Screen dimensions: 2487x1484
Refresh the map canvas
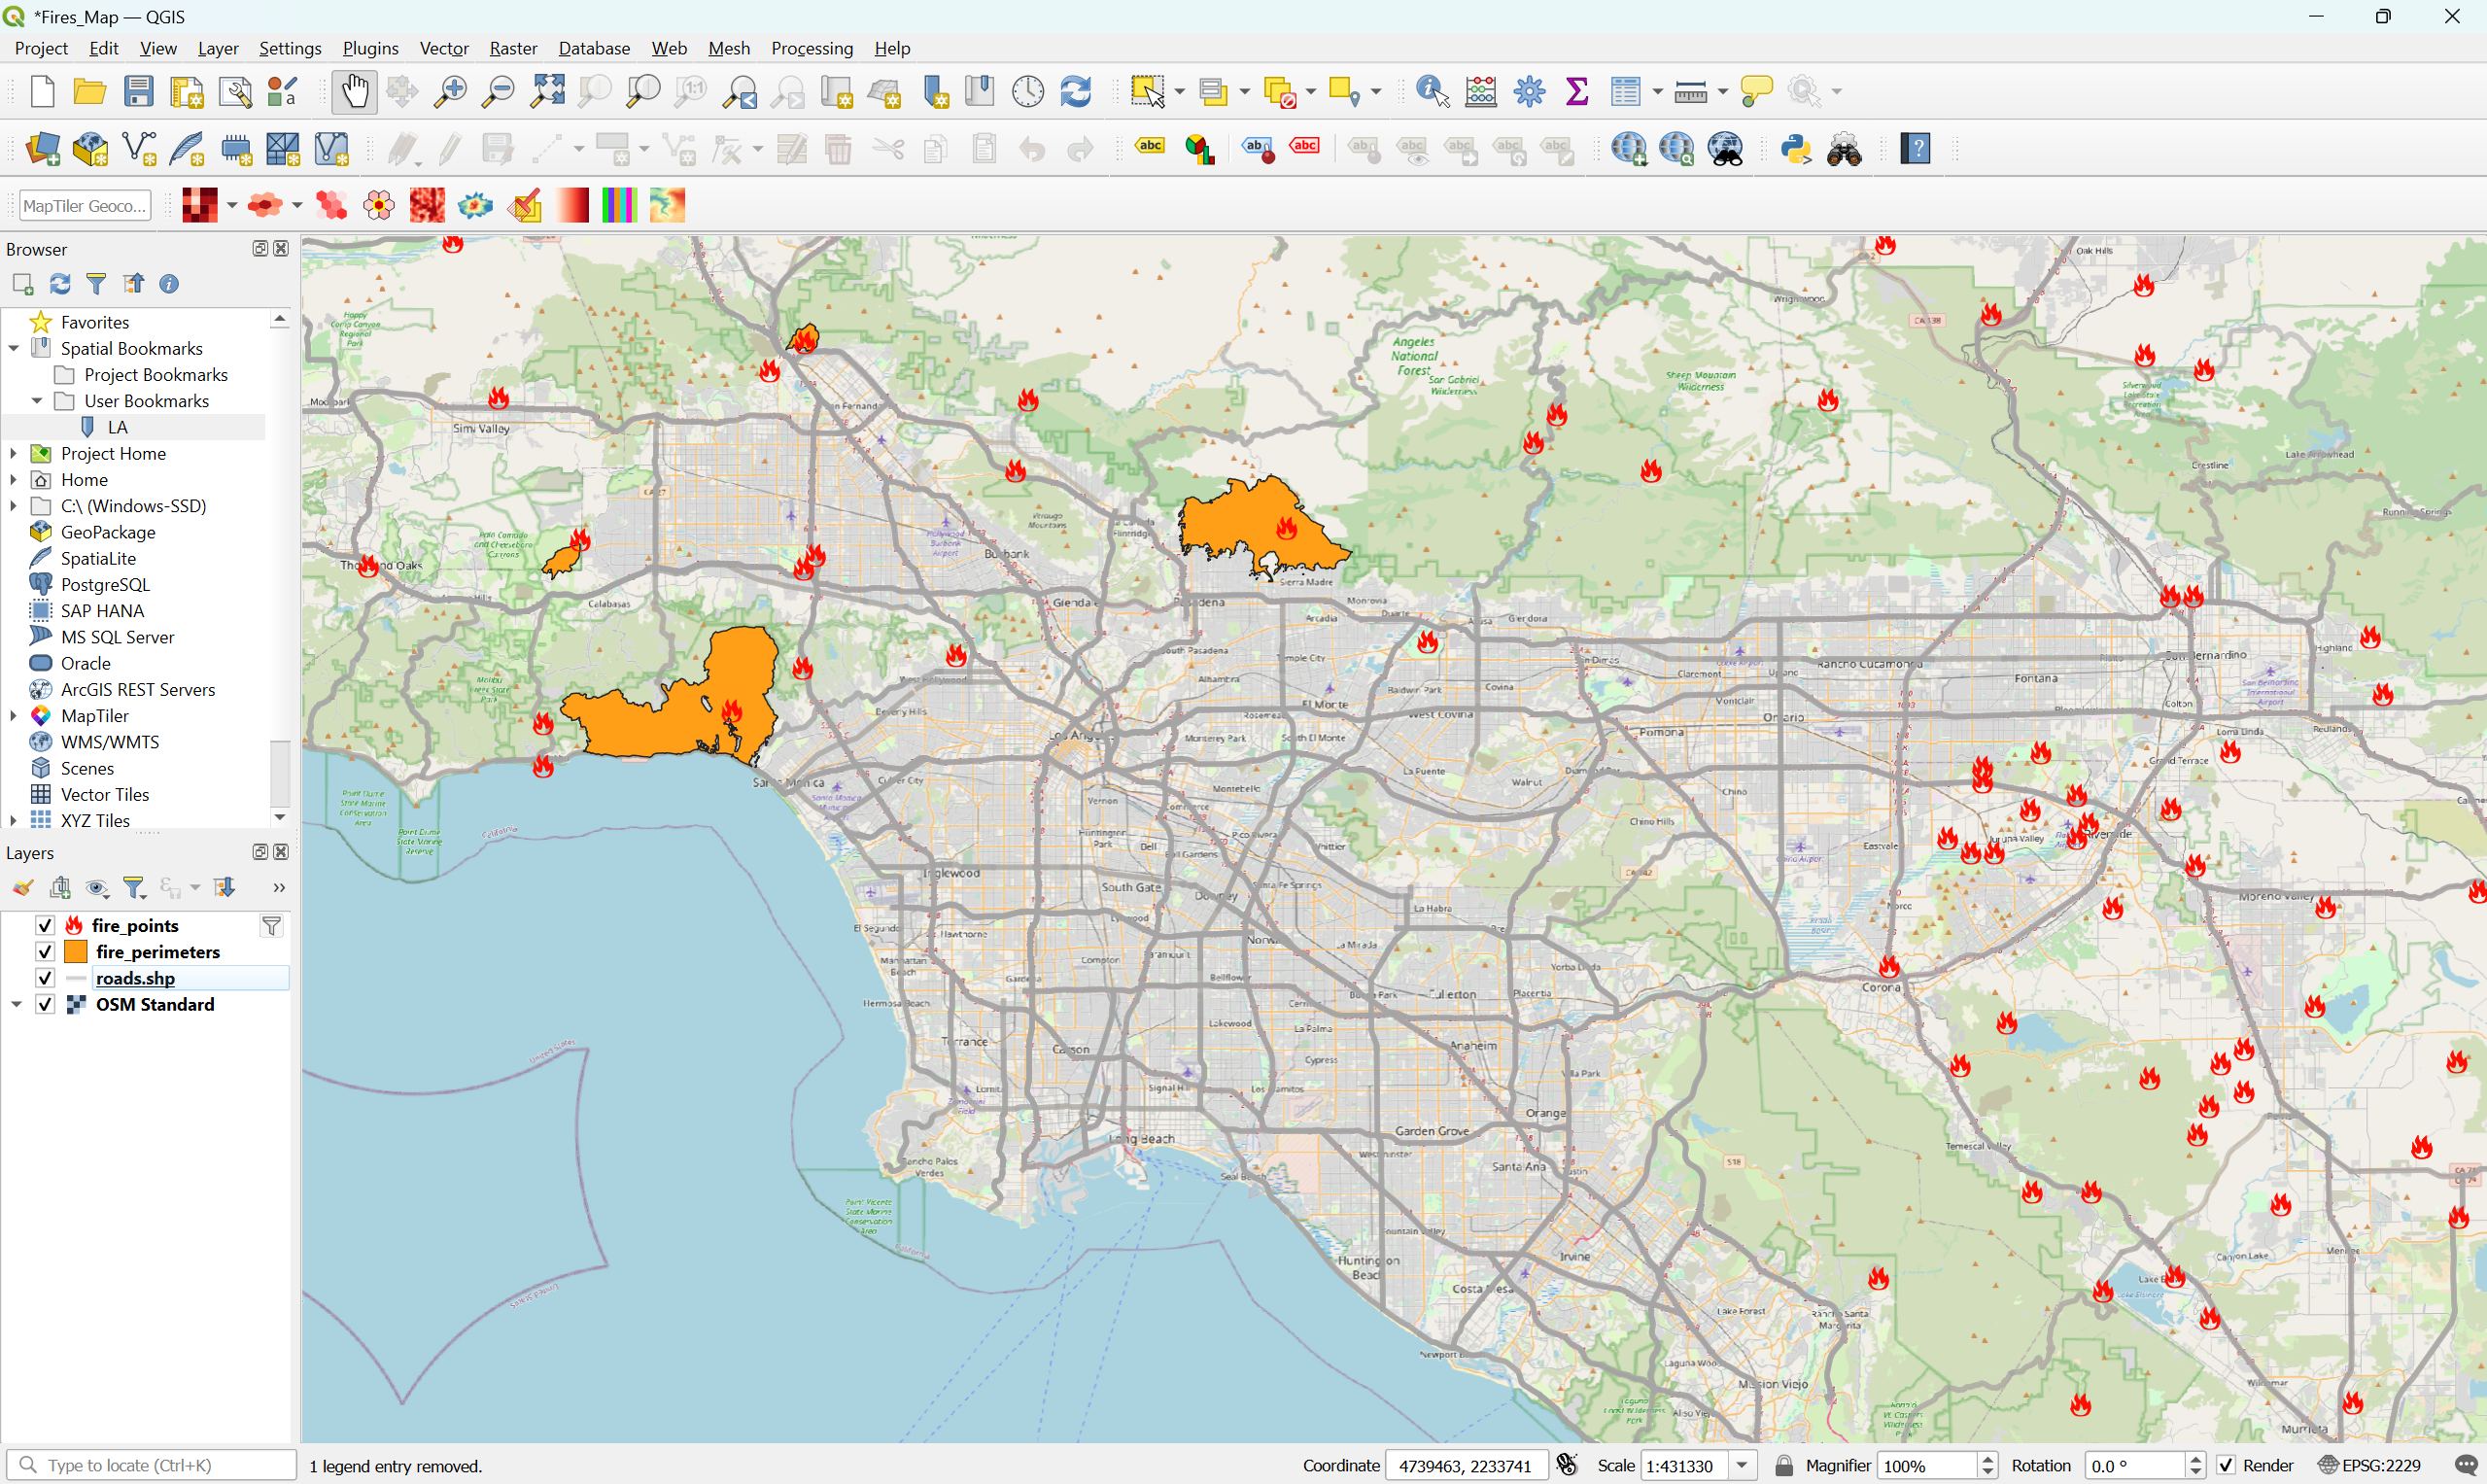point(1076,91)
